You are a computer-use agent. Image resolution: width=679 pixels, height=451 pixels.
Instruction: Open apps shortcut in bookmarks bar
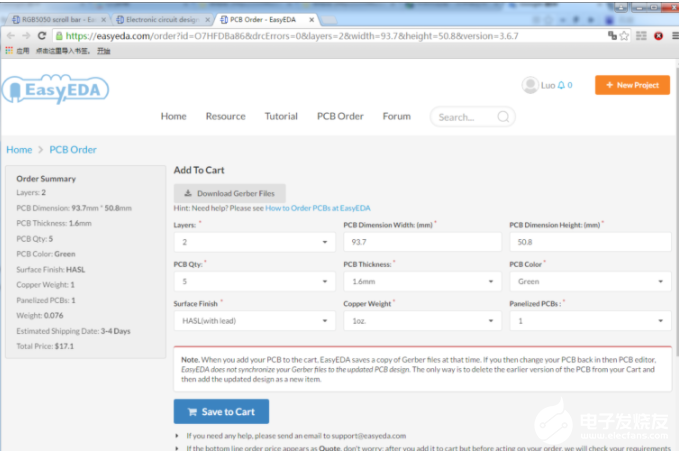(17, 51)
